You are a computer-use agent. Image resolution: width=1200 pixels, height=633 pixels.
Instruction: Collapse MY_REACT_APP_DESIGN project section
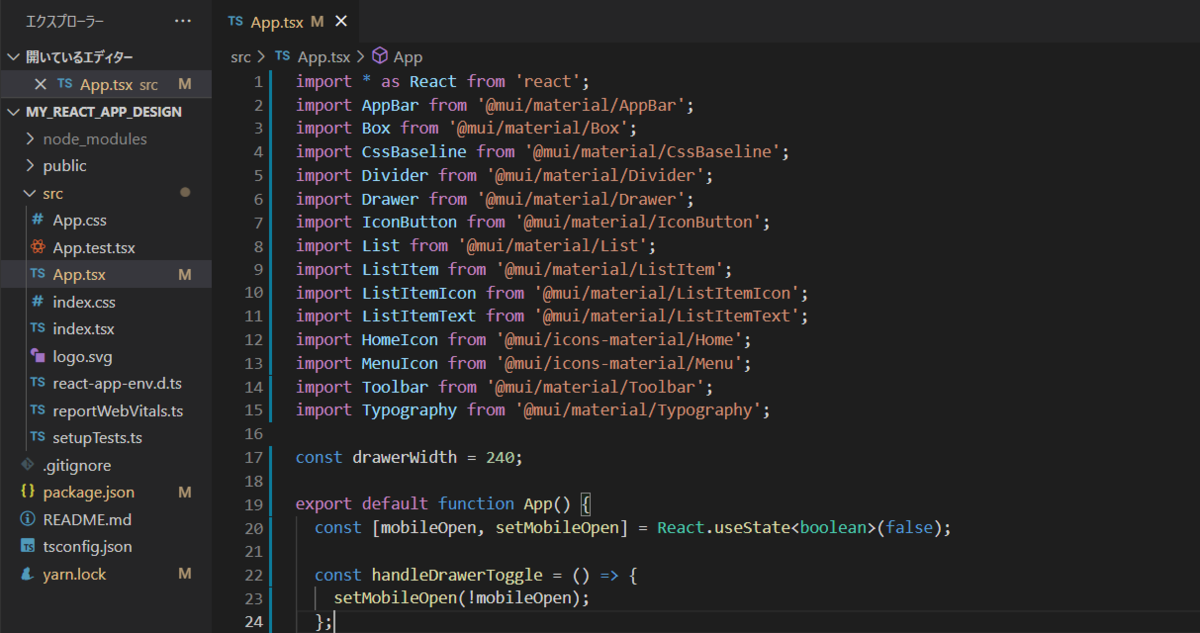click(x=12, y=111)
